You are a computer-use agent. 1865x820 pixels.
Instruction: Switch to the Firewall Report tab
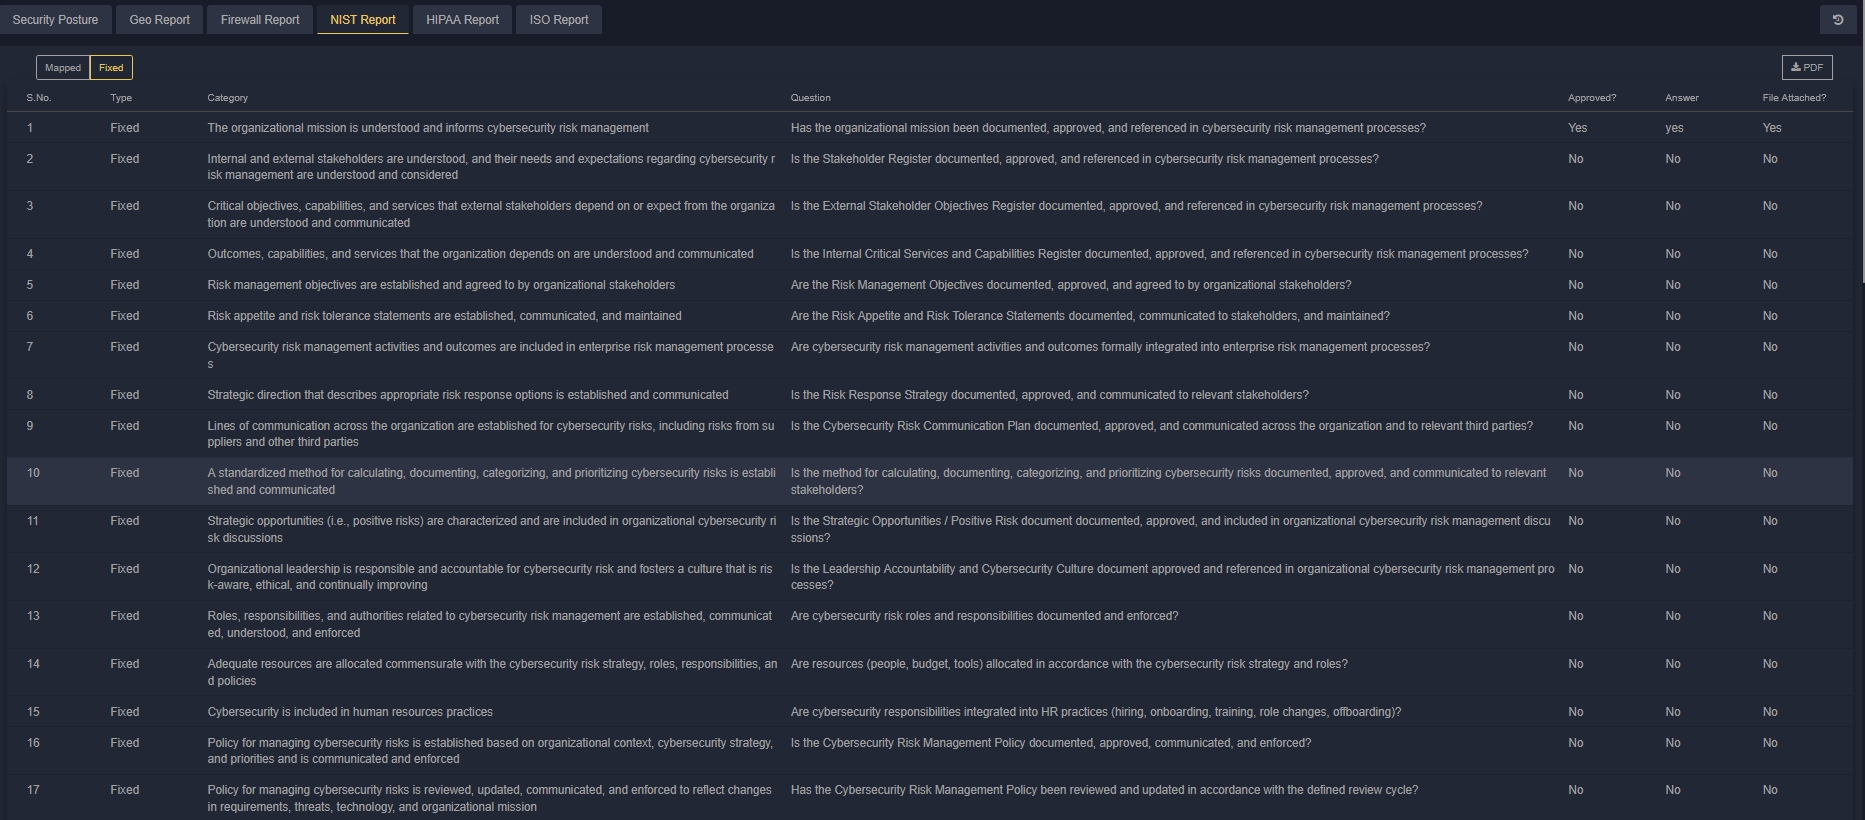coord(260,20)
